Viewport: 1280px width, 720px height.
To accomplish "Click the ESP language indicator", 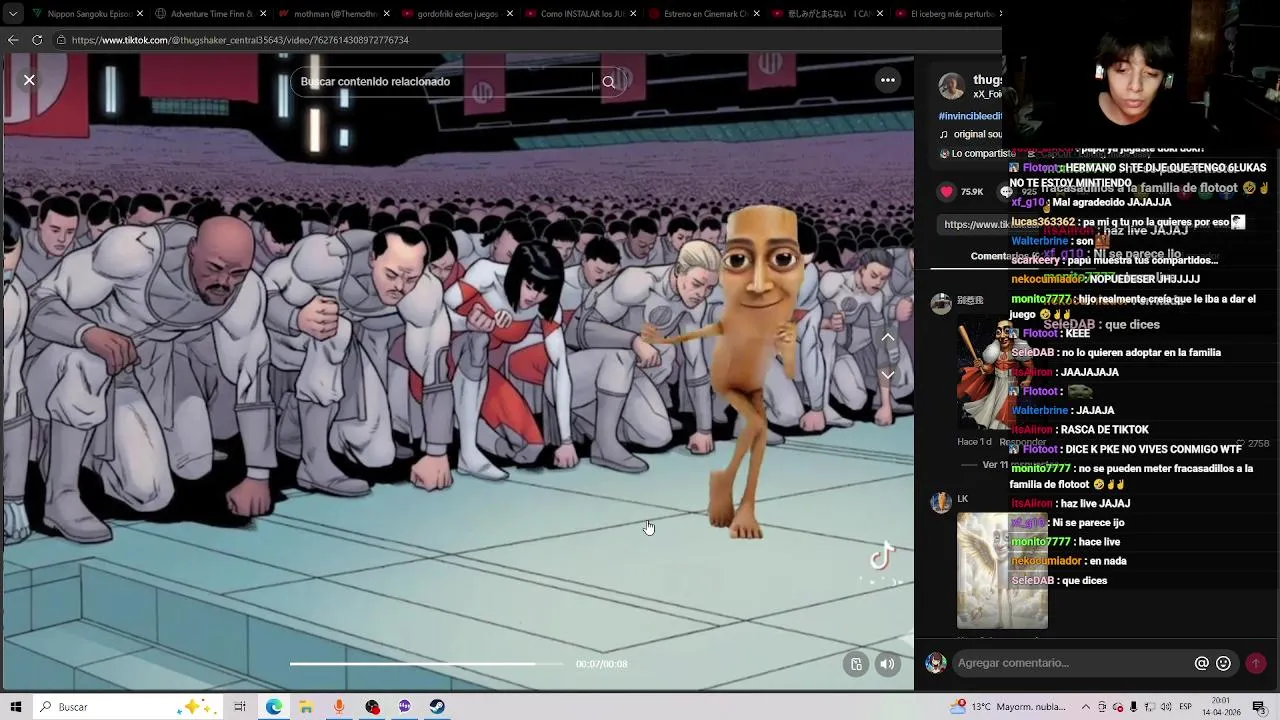I will (x=1185, y=707).
